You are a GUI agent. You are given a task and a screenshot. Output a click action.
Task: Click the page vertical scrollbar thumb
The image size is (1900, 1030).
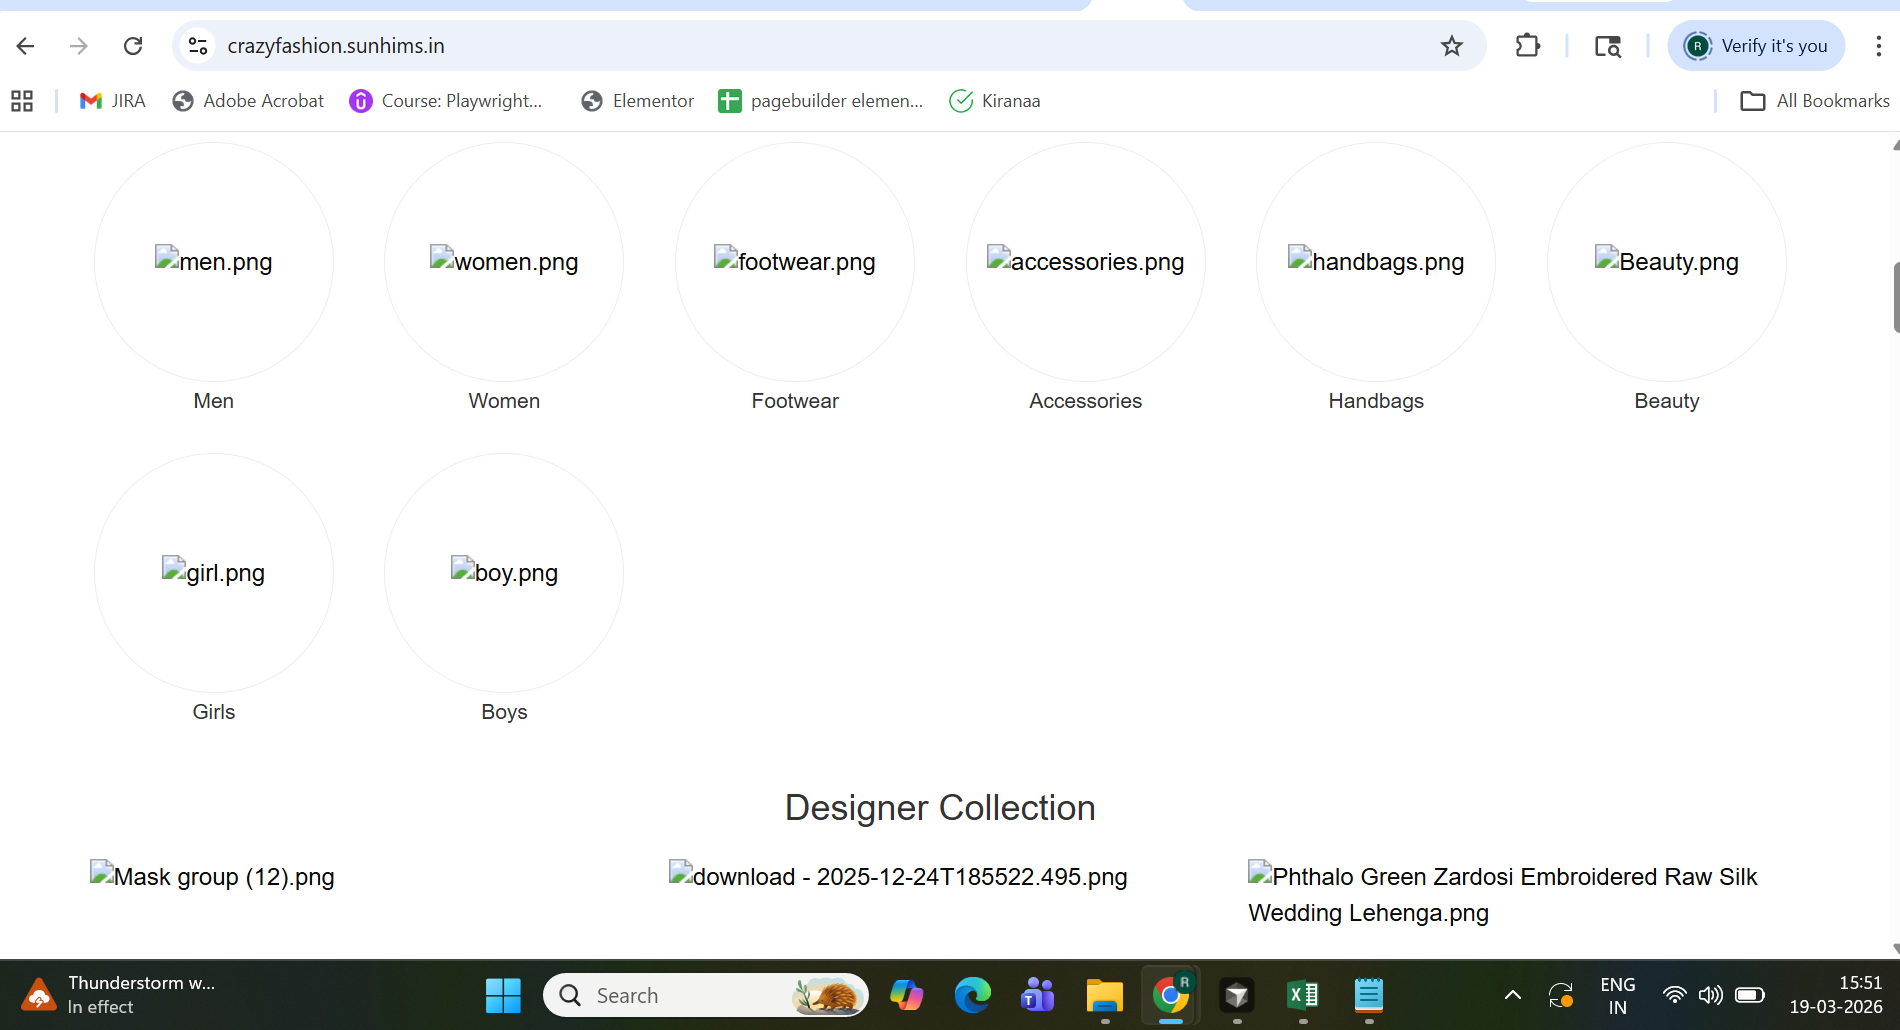click(x=1895, y=297)
